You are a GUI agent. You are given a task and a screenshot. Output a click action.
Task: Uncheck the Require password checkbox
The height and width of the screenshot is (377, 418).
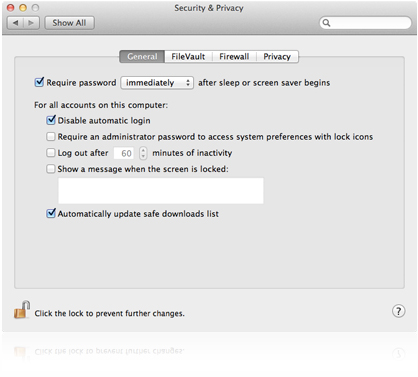click(x=39, y=82)
